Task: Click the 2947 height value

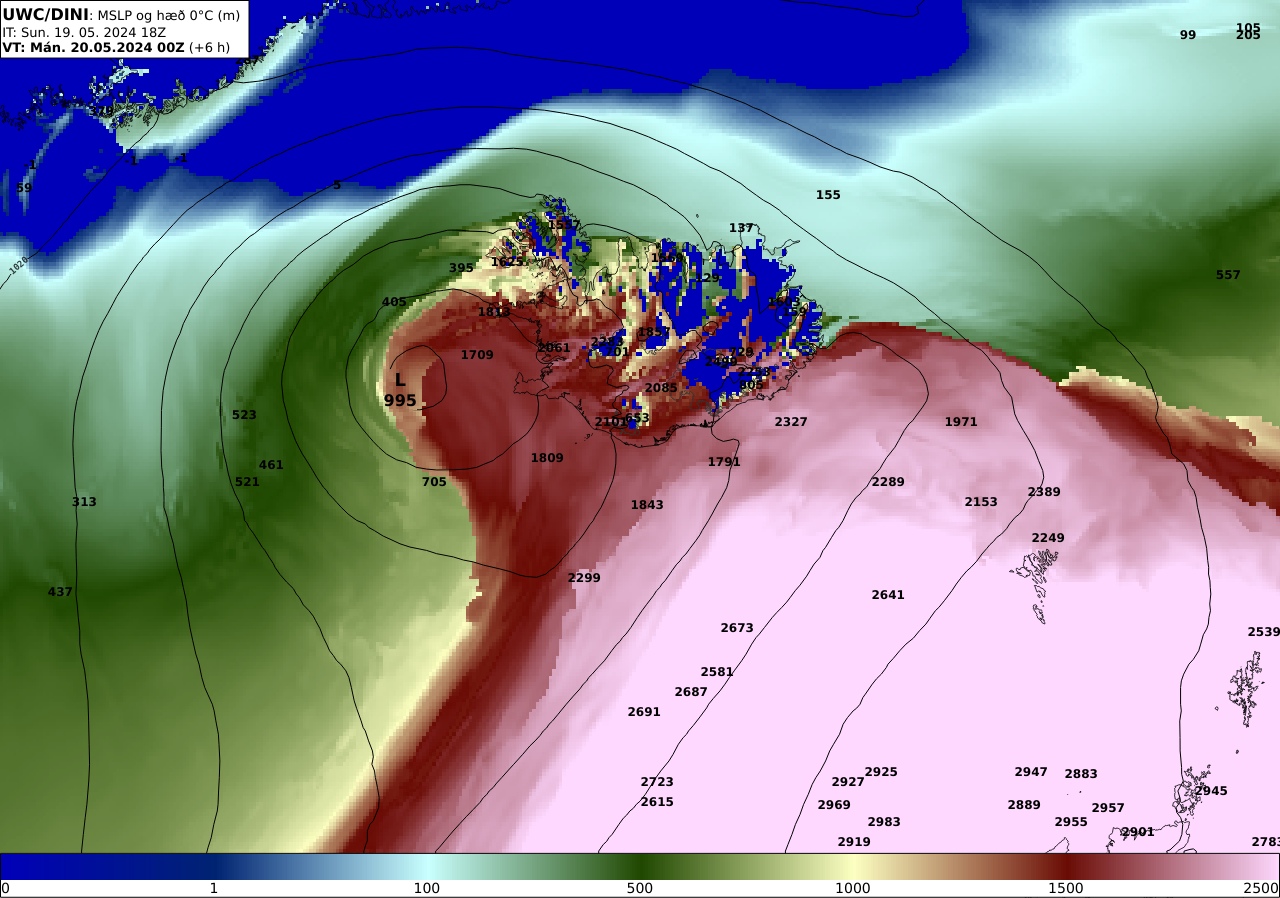Action: [x=1031, y=772]
